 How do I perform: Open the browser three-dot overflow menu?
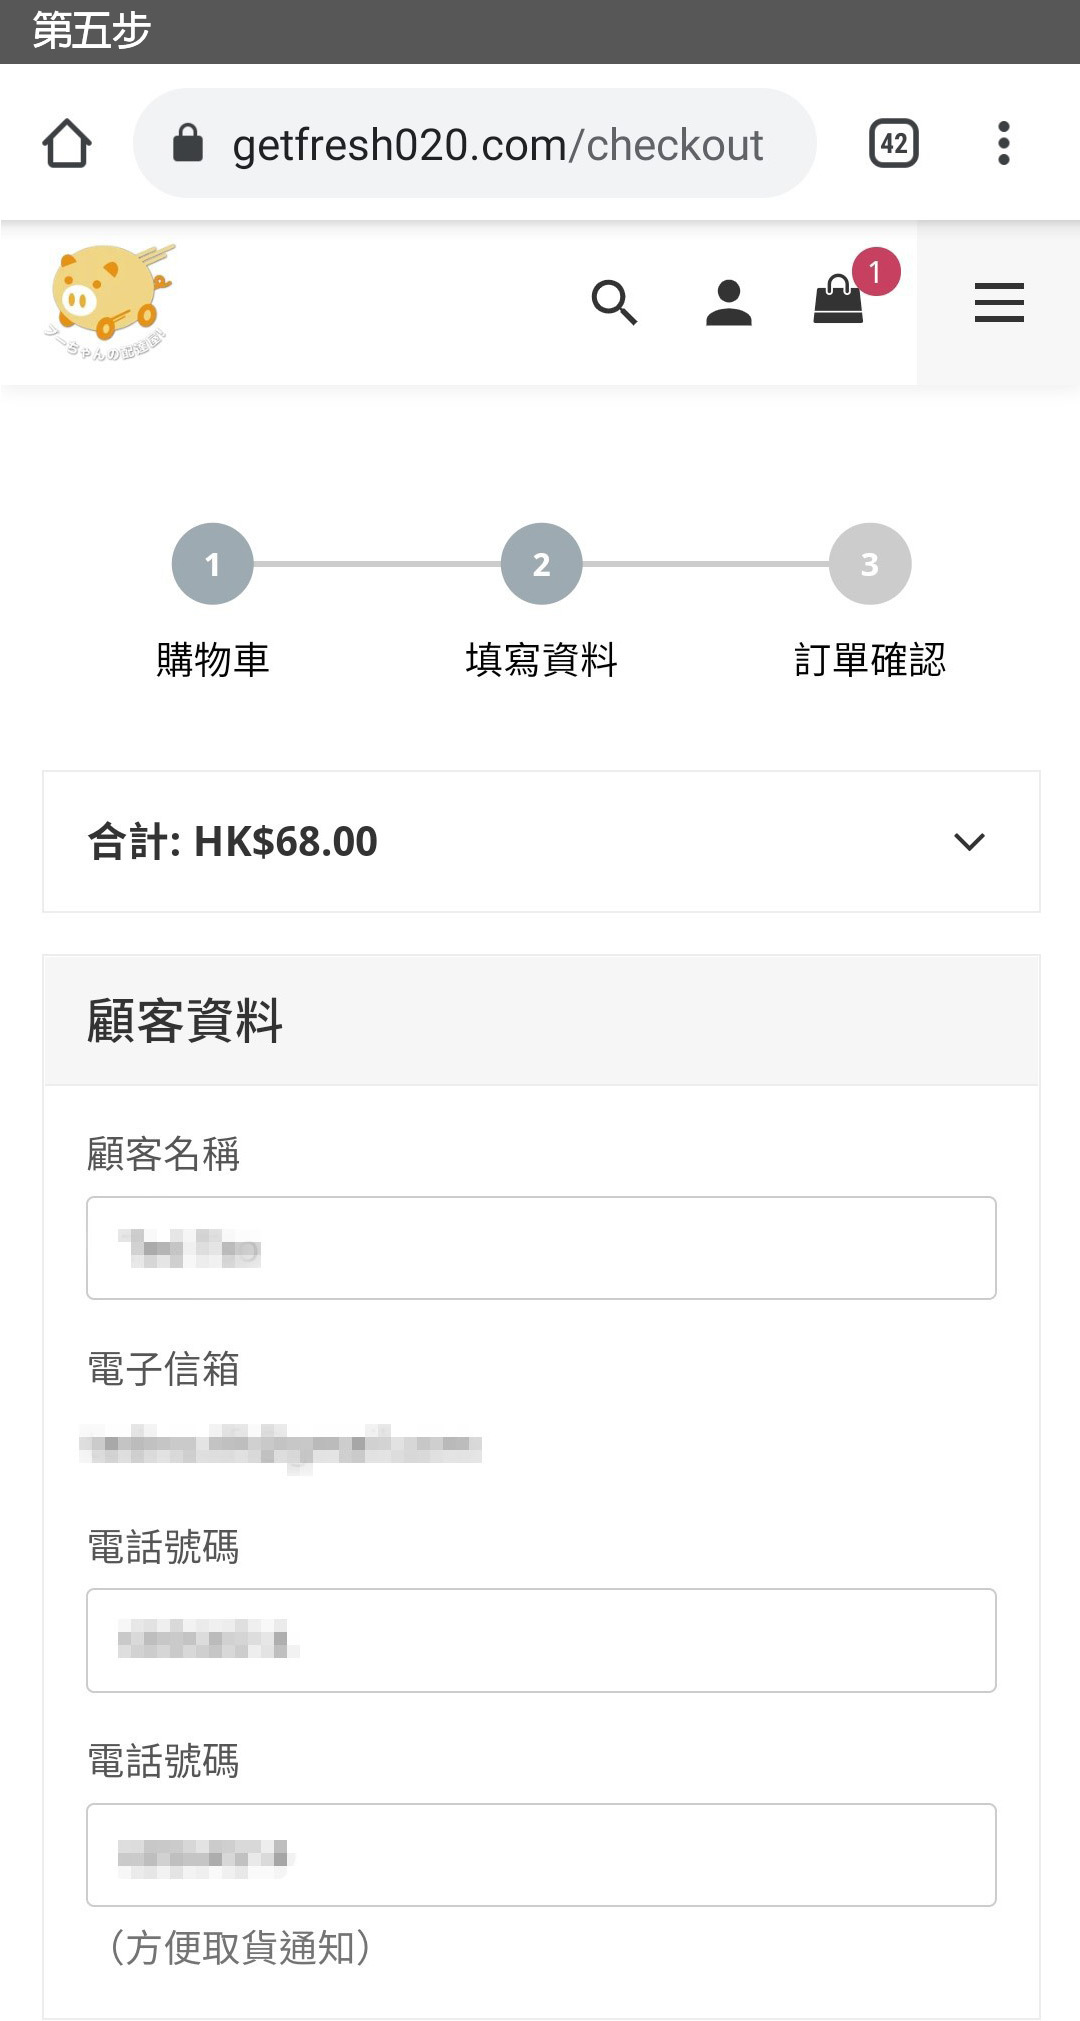coord(1003,144)
